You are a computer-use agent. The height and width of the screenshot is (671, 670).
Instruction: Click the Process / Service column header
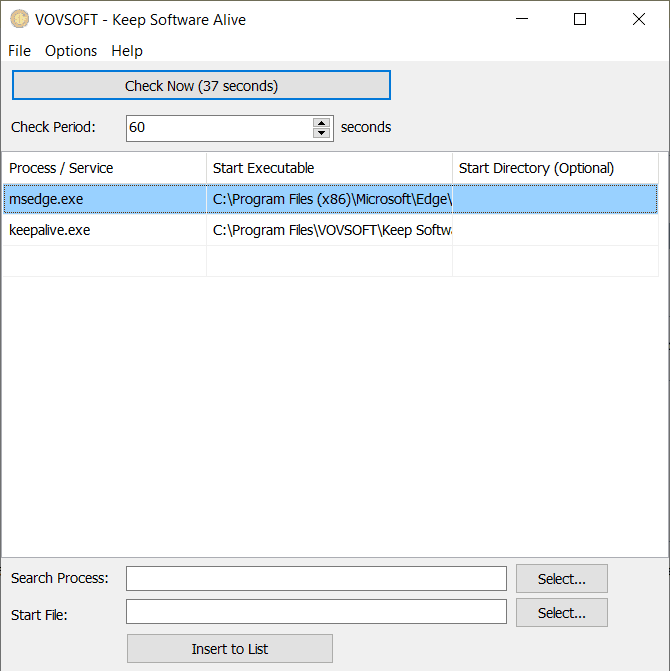tap(104, 168)
